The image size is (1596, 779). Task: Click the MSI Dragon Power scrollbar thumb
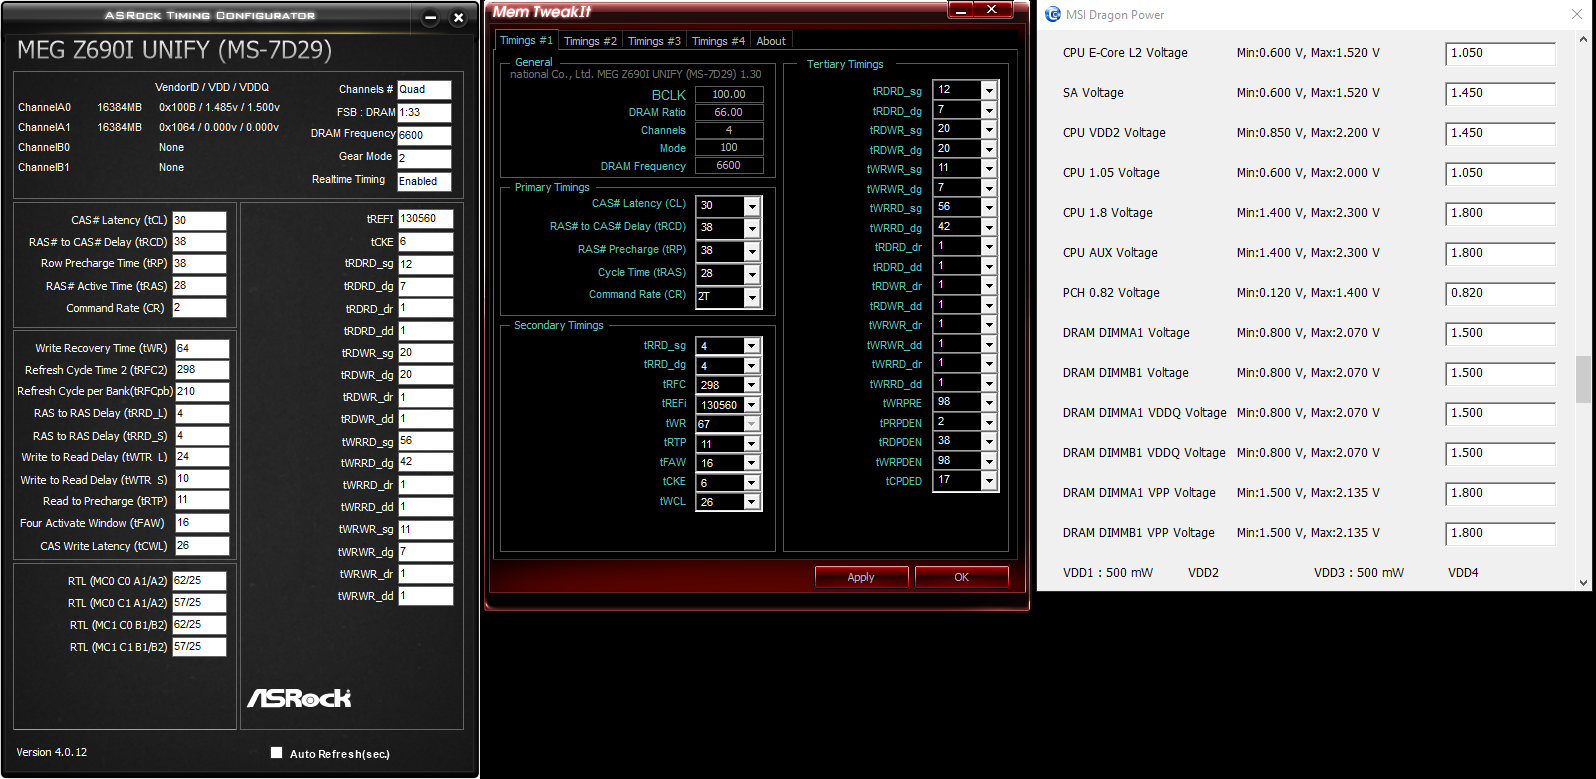pos(1583,379)
